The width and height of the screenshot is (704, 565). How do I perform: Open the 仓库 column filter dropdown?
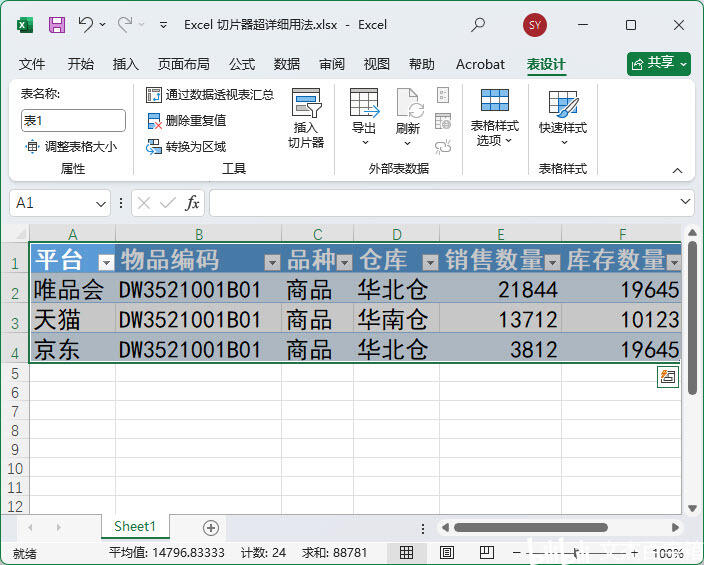pos(429,262)
